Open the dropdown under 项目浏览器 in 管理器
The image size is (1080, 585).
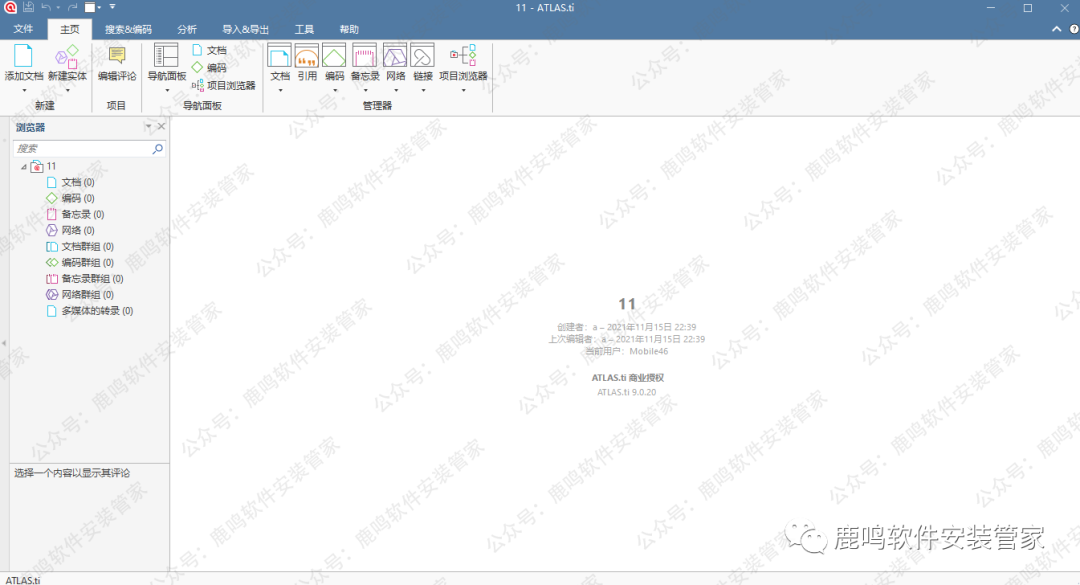point(463,90)
